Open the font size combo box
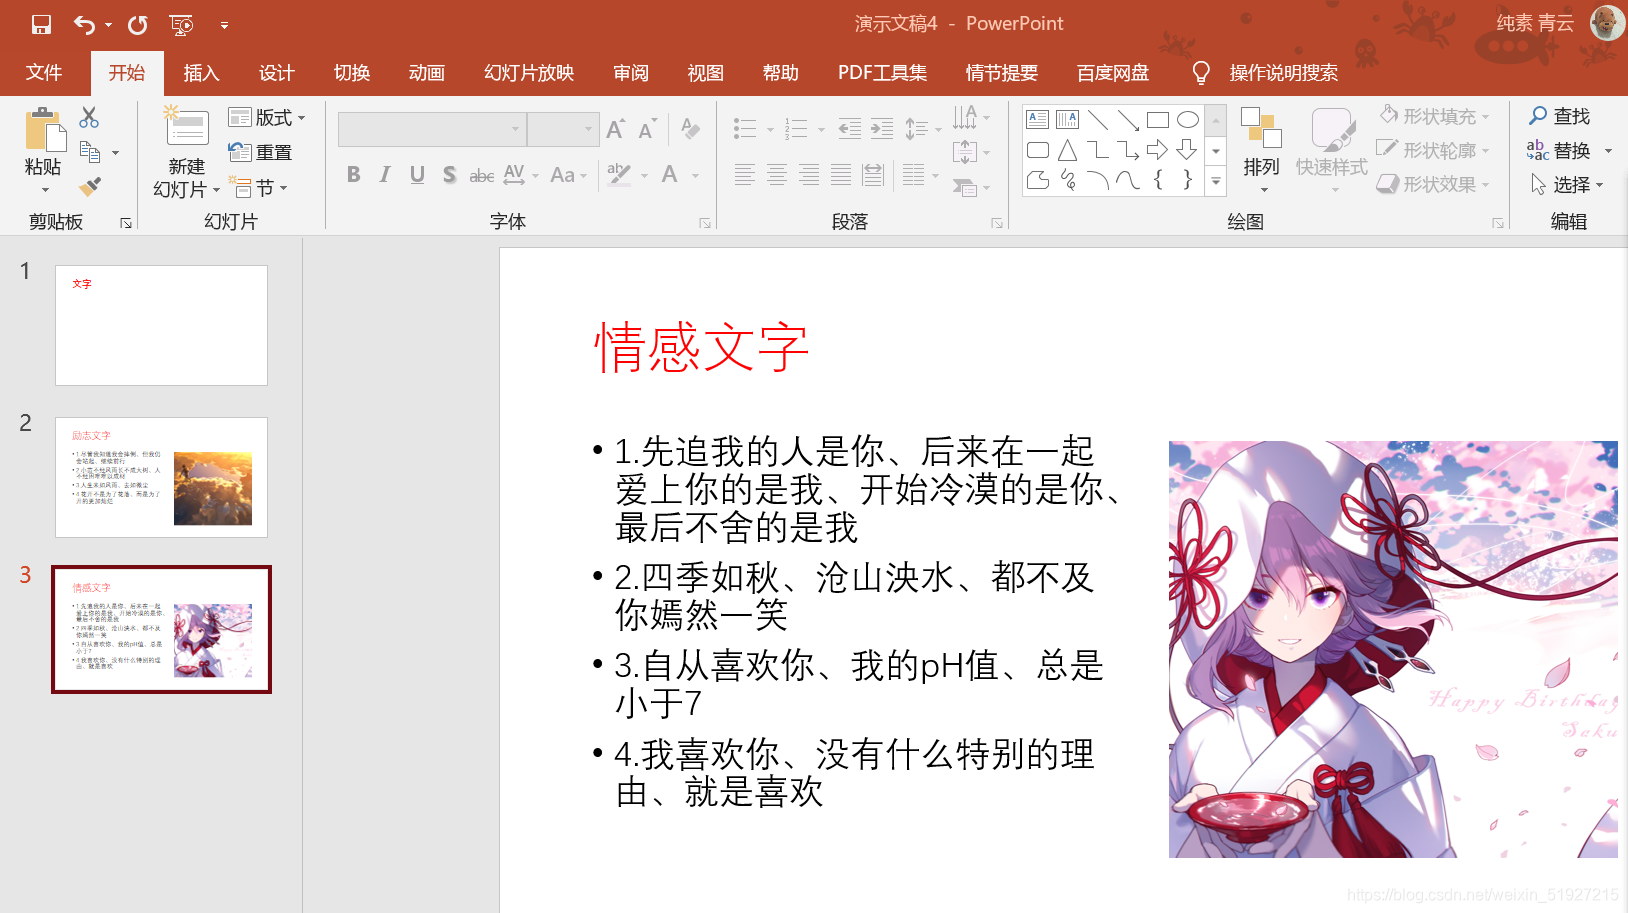 [x=563, y=129]
